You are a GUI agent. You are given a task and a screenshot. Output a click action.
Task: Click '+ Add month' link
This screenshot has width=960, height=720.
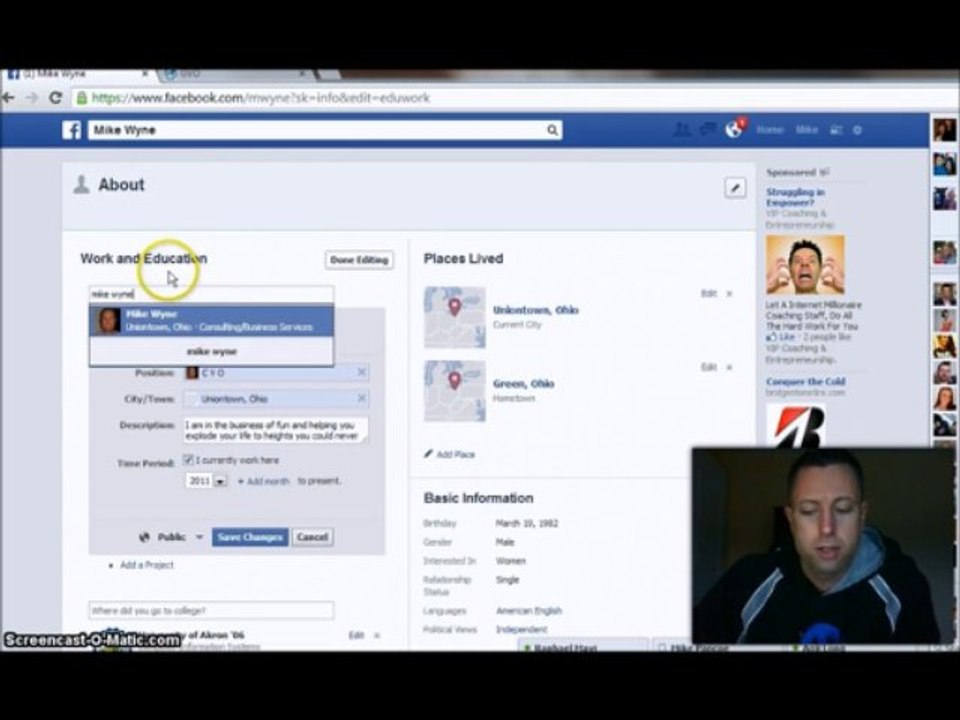263,481
